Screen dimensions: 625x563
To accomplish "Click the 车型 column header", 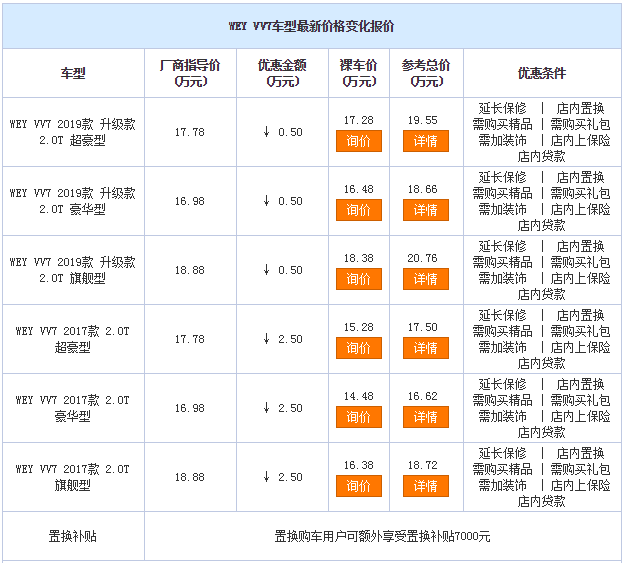I will point(73,73).
